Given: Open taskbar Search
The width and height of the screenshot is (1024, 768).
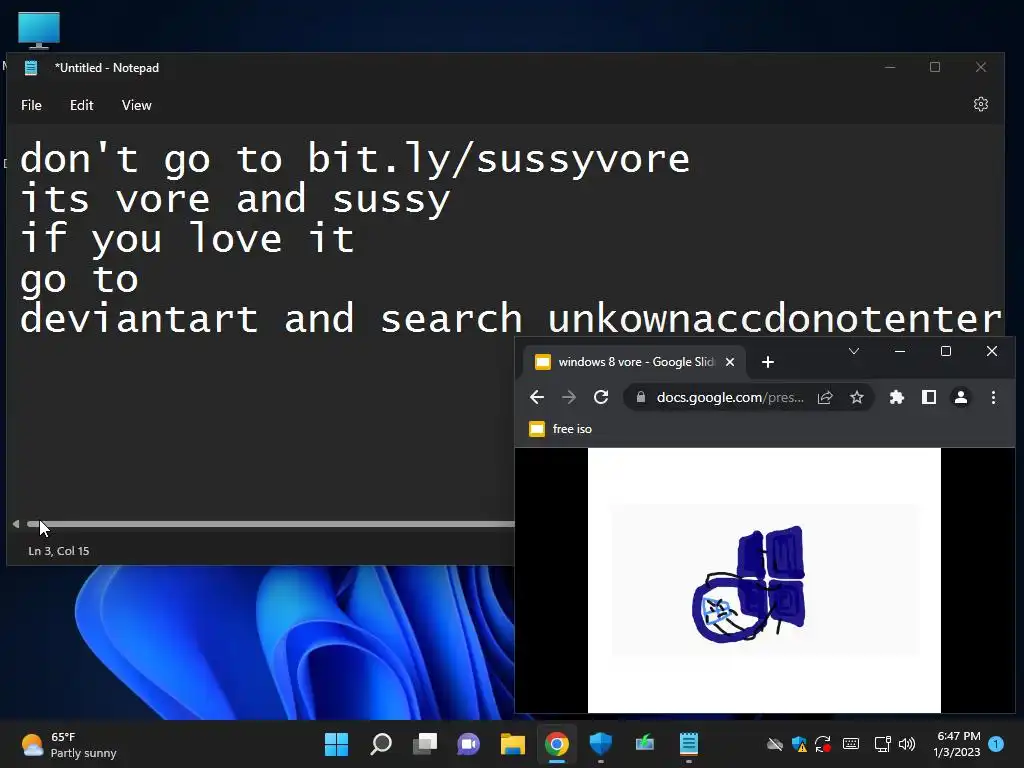Looking at the screenshot, I should (x=381, y=744).
